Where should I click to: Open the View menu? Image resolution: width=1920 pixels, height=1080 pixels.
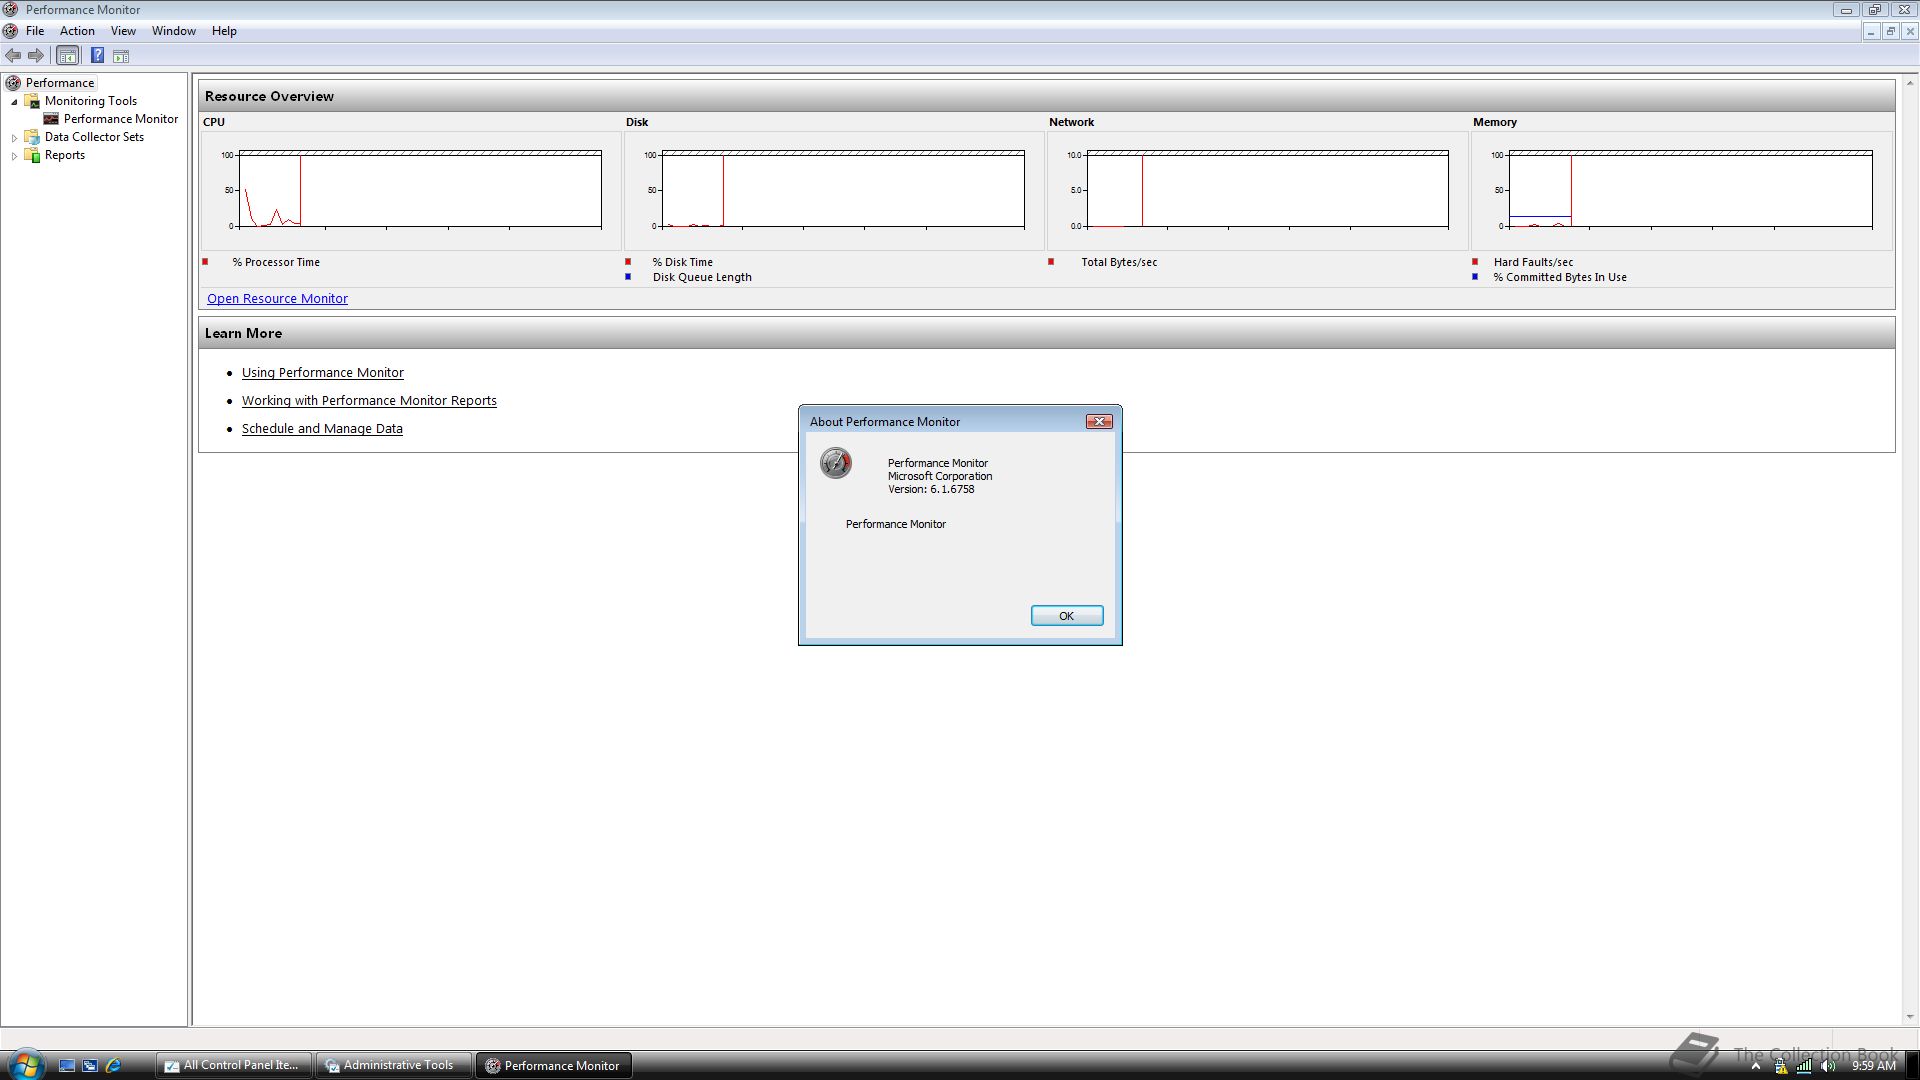click(123, 31)
